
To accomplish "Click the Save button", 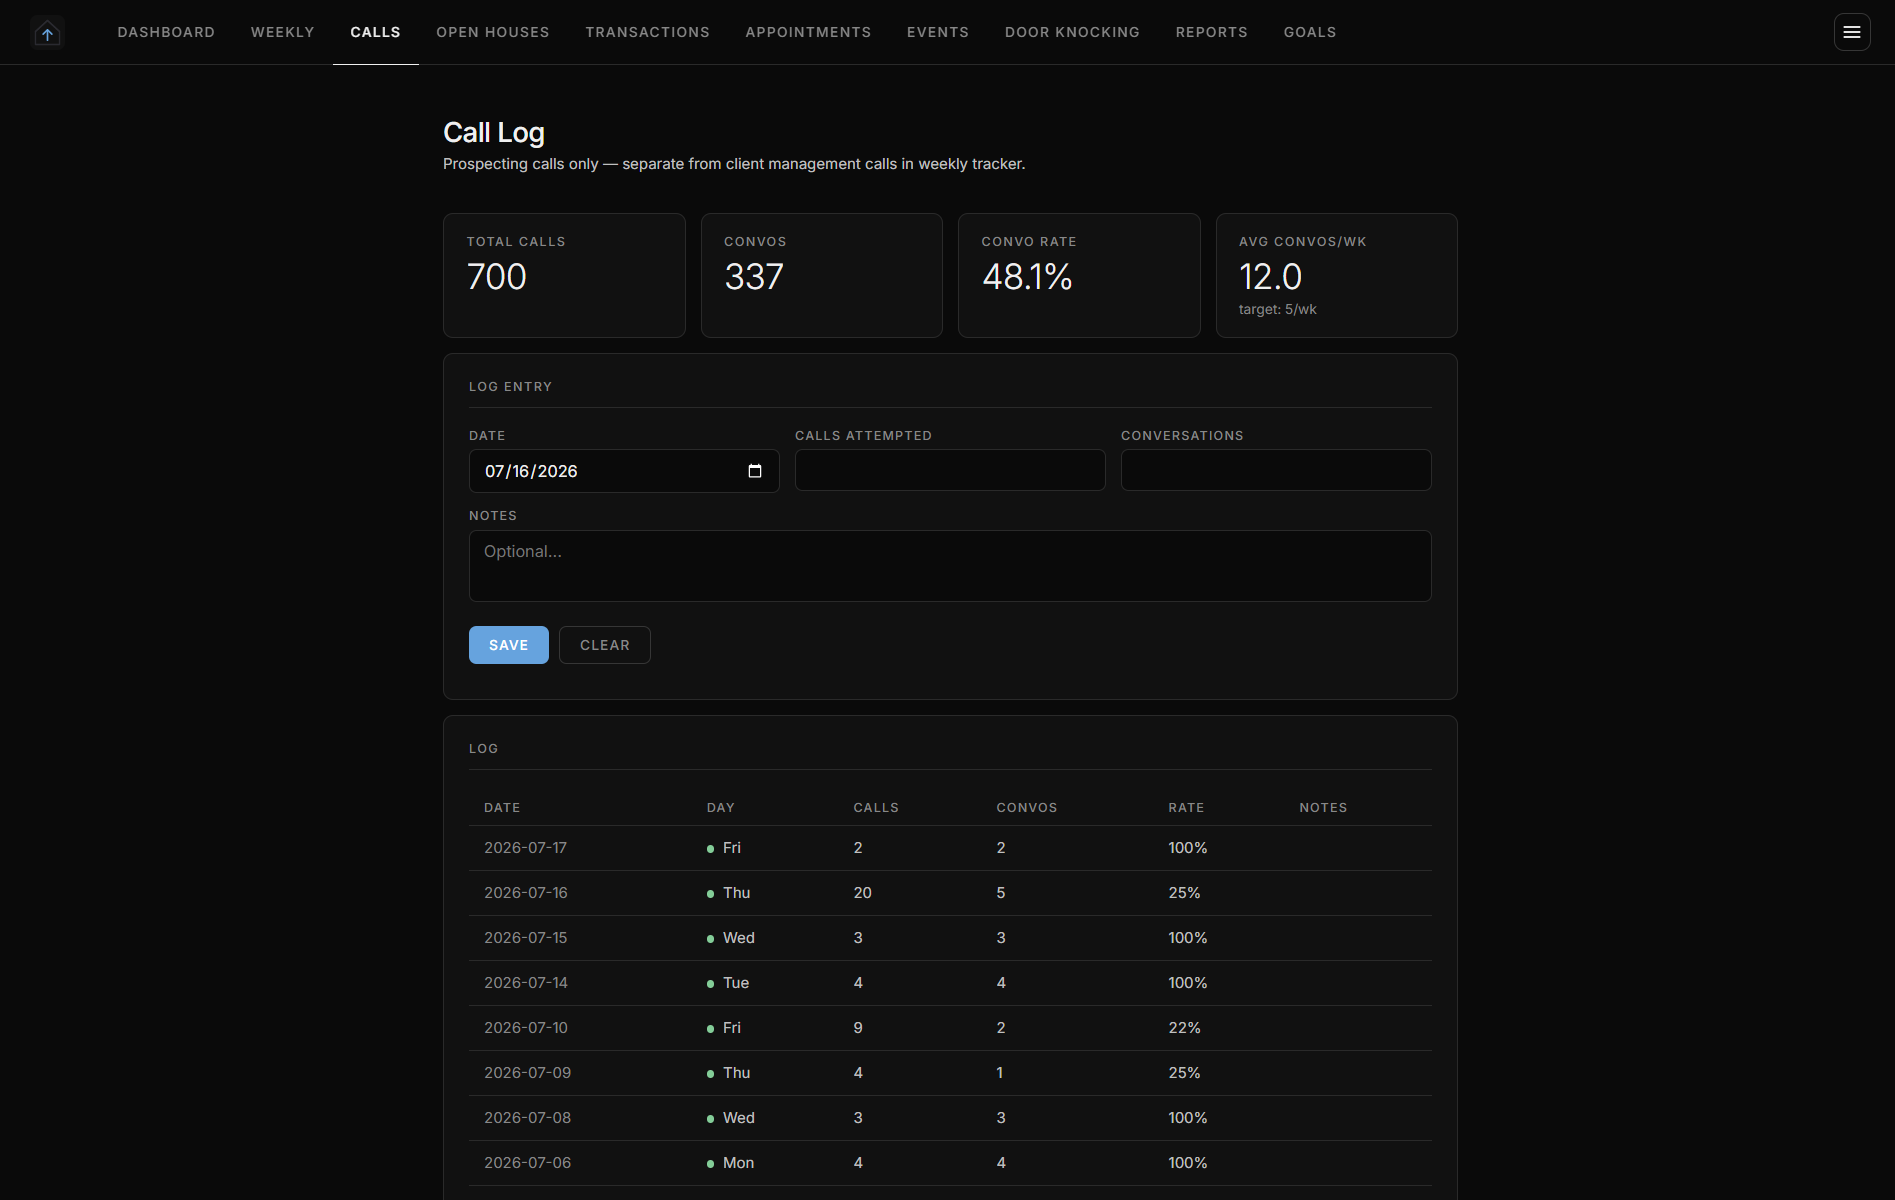I will click(x=509, y=645).
